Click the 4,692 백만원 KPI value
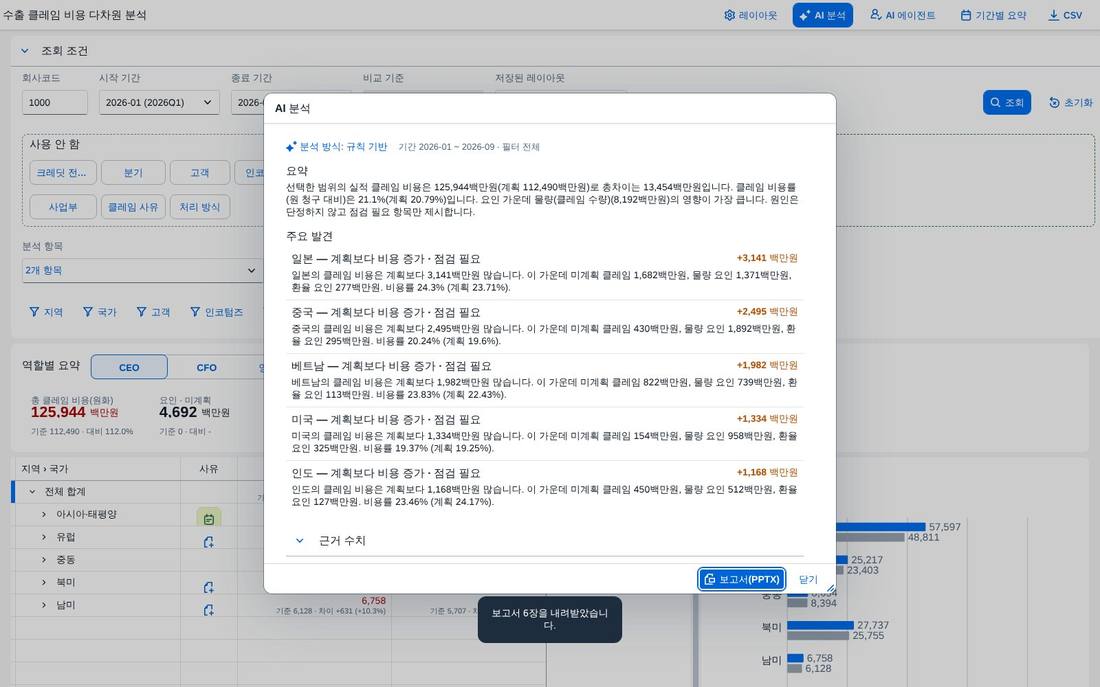Viewport: 1100px width, 687px height. (194, 413)
